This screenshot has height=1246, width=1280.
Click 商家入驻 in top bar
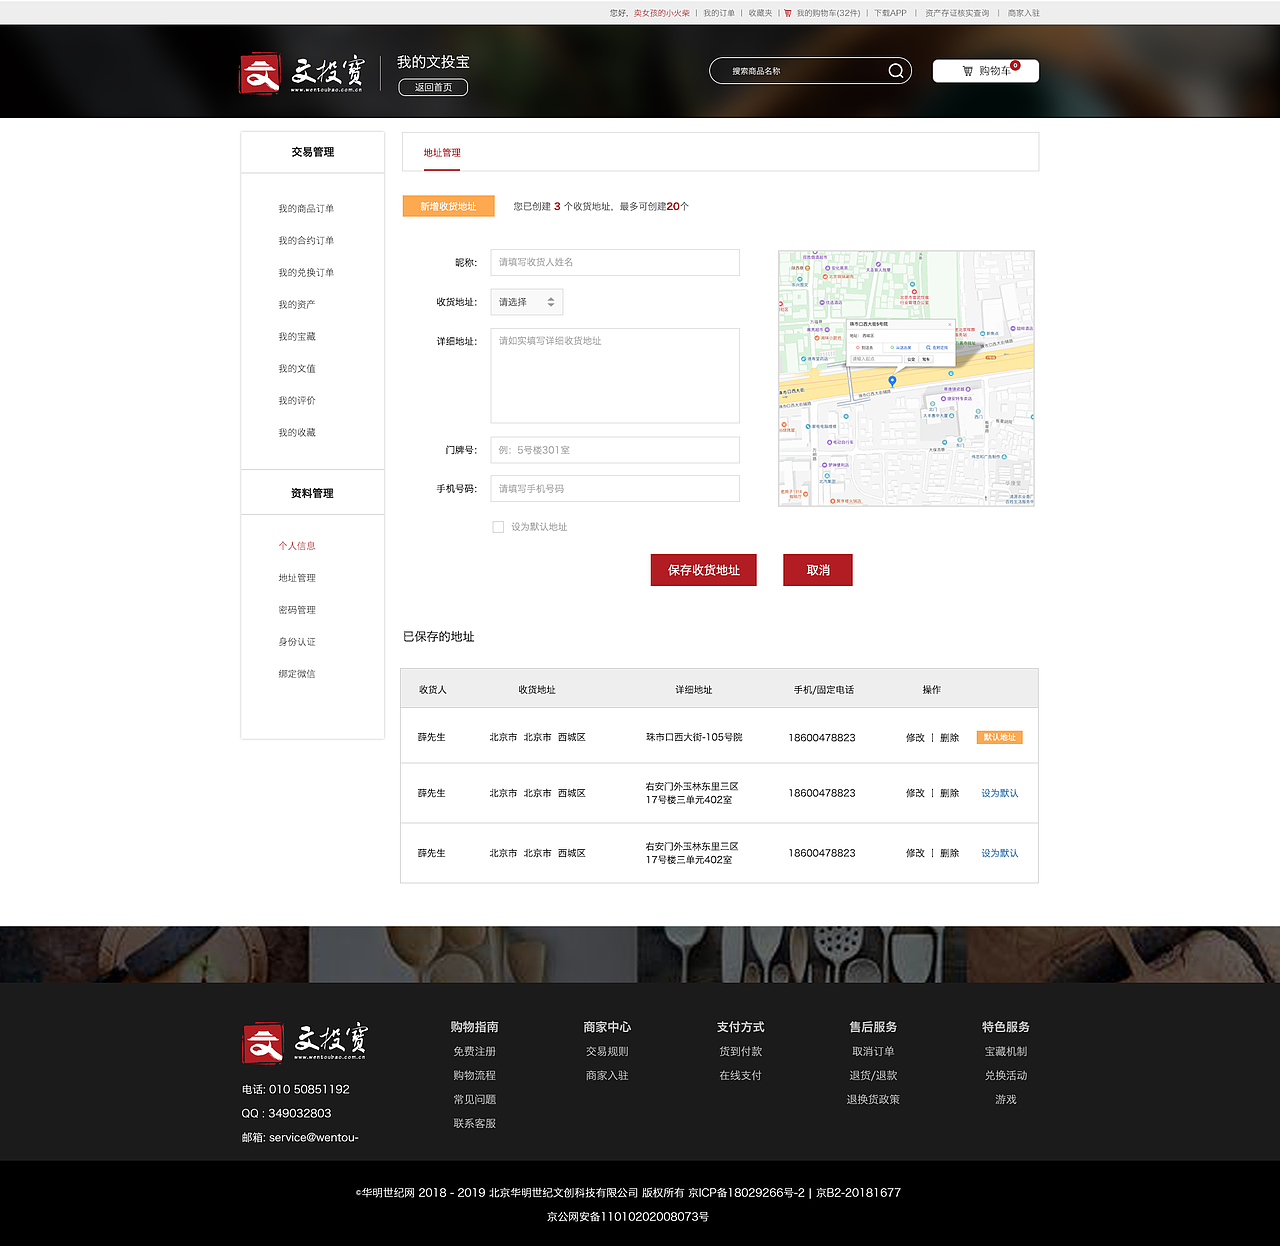pyautogui.click(x=1024, y=13)
